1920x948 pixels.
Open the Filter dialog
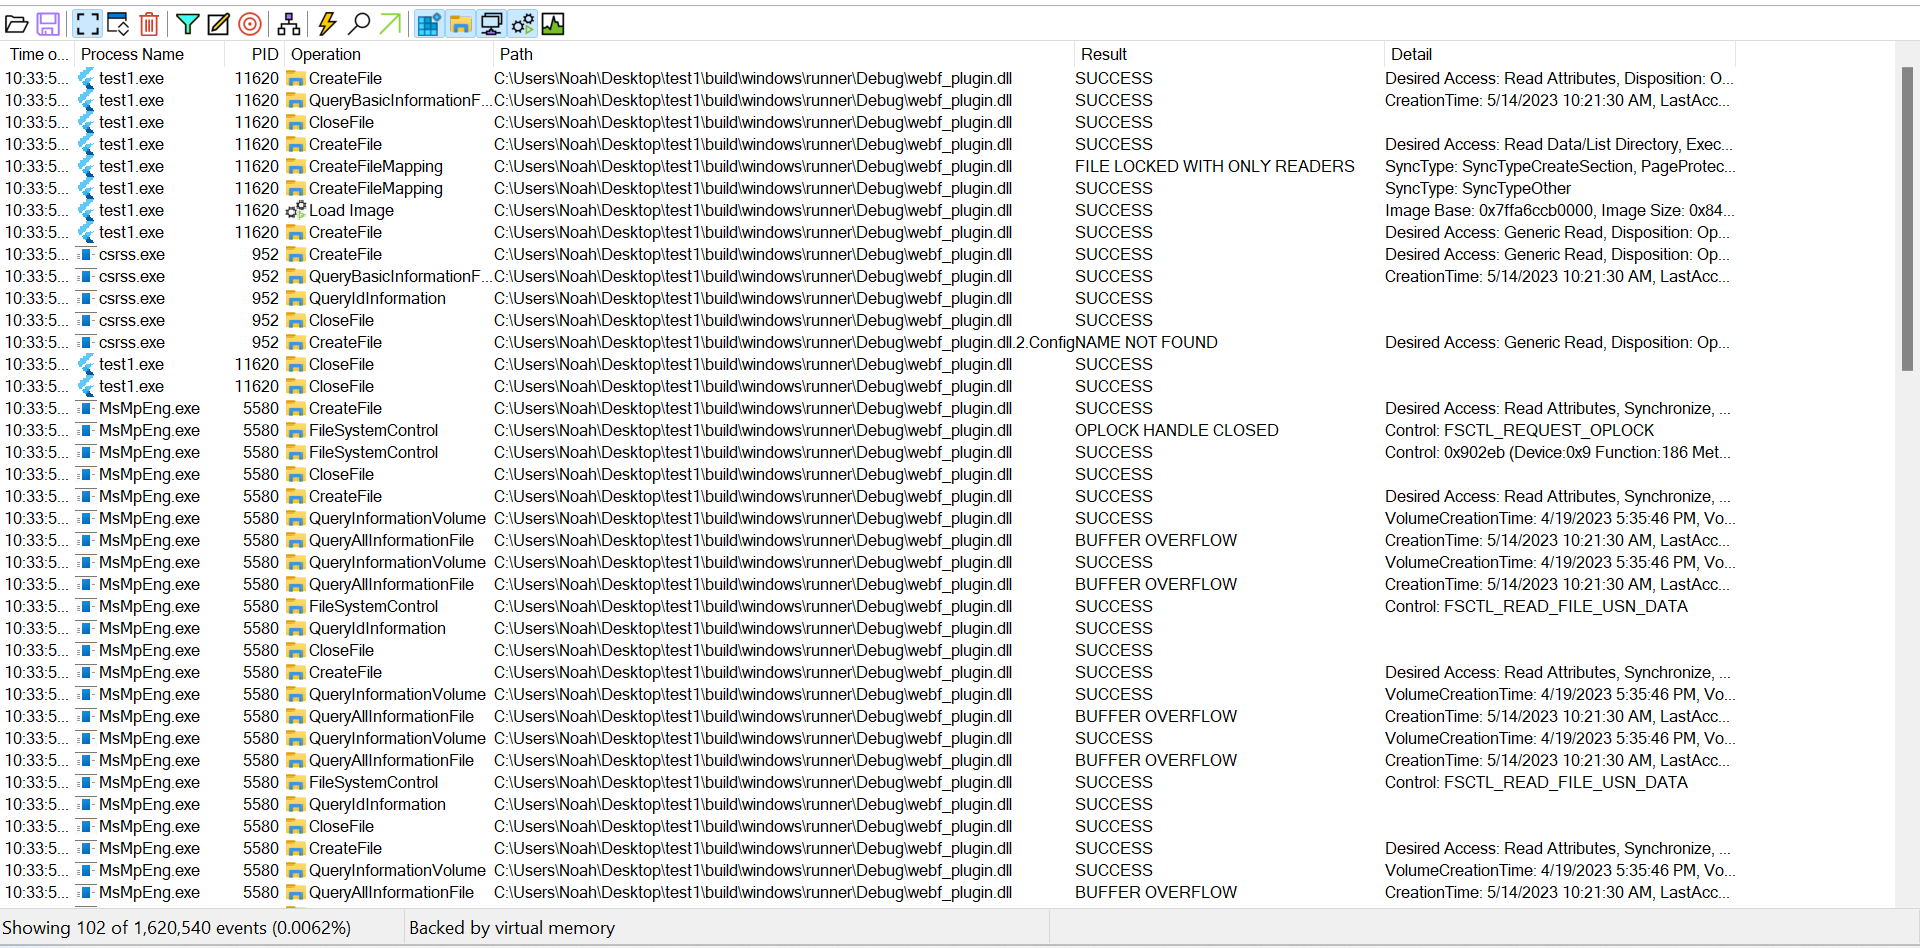pyautogui.click(x=187, y=24)
